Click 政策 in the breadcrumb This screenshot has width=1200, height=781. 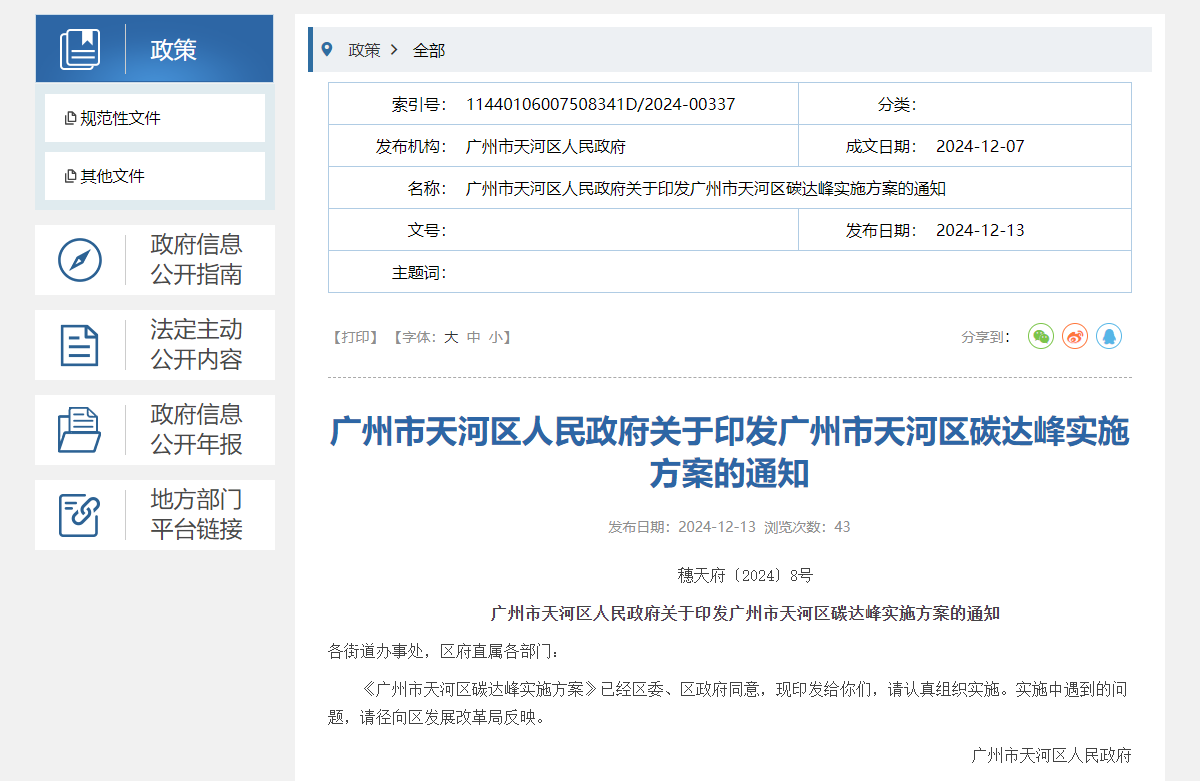coord(364,50)
